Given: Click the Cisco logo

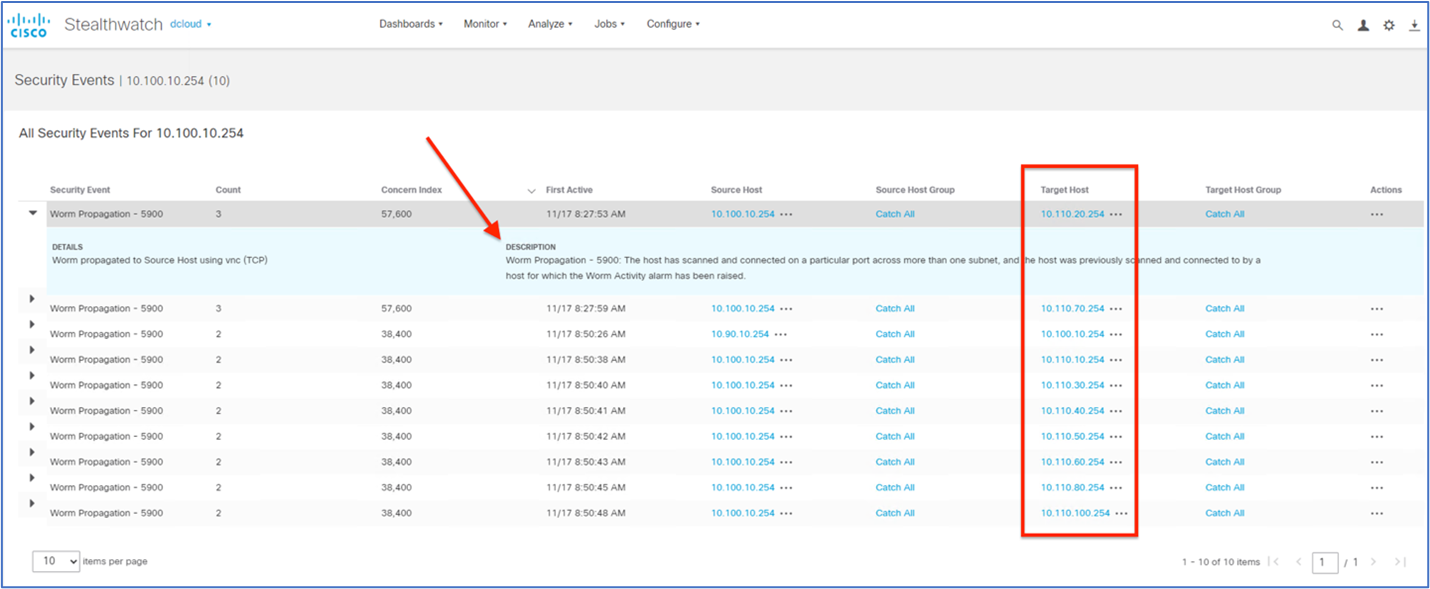Looking at the screenshot, I should (29, 25).
